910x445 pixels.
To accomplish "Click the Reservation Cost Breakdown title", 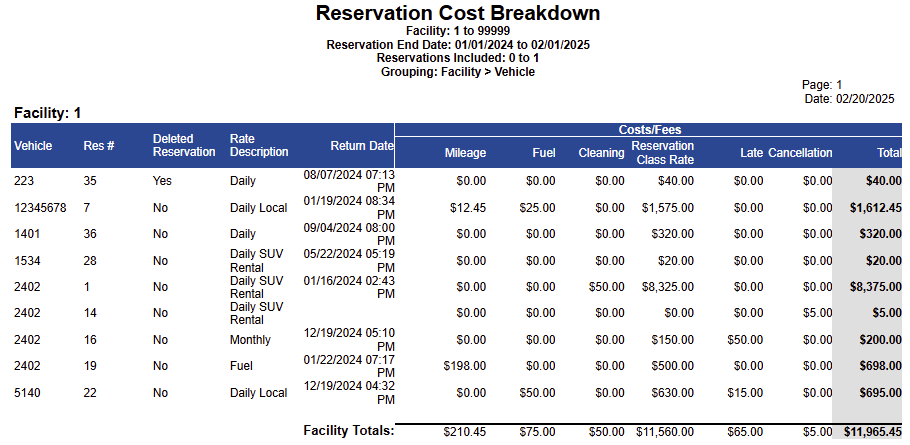I will tap(458, 14).
